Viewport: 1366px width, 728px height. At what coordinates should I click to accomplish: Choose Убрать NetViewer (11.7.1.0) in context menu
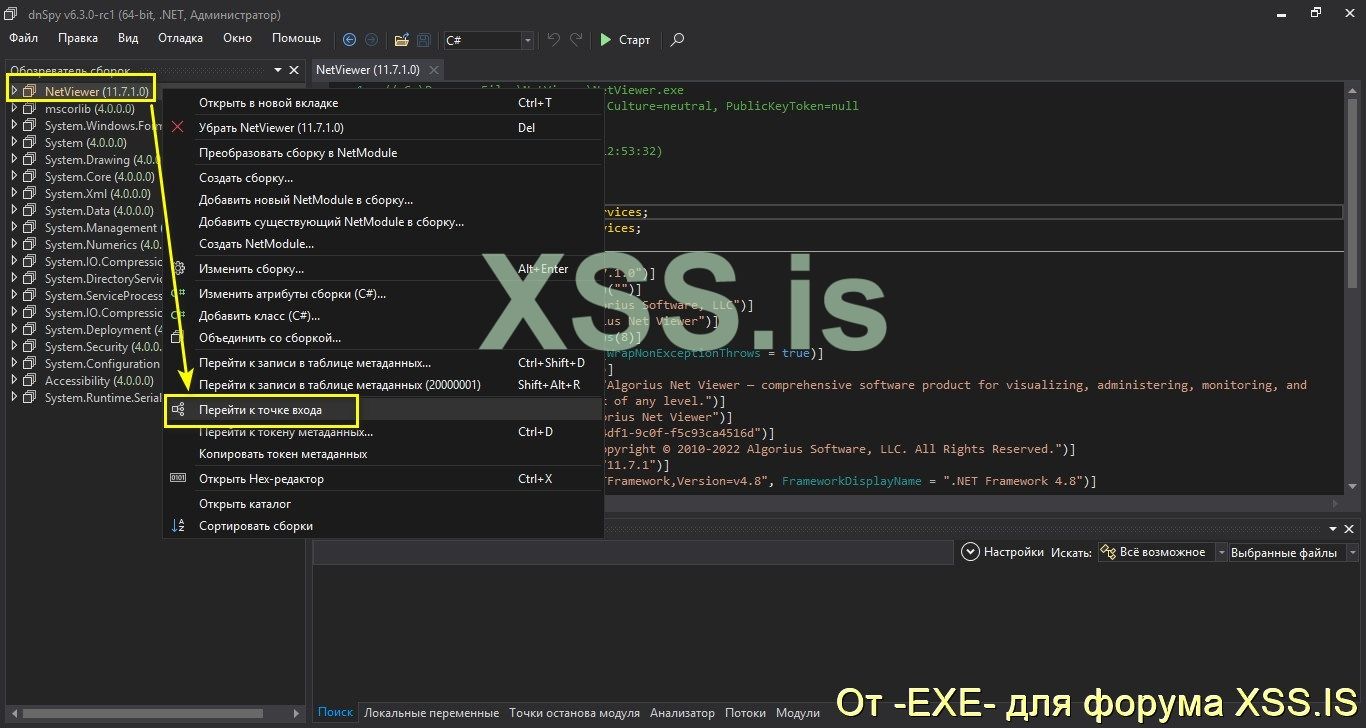pos(383,128)
